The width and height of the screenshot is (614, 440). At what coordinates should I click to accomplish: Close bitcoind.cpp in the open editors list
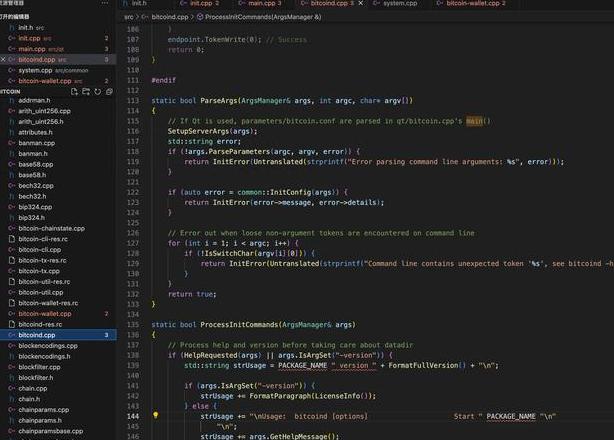[3, 60]
